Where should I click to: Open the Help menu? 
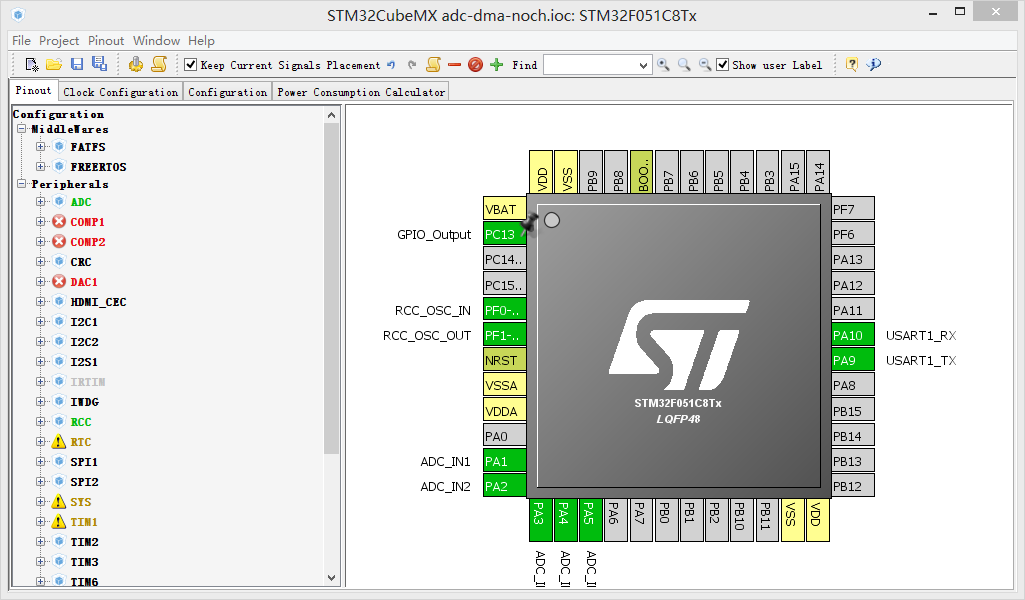201,41
